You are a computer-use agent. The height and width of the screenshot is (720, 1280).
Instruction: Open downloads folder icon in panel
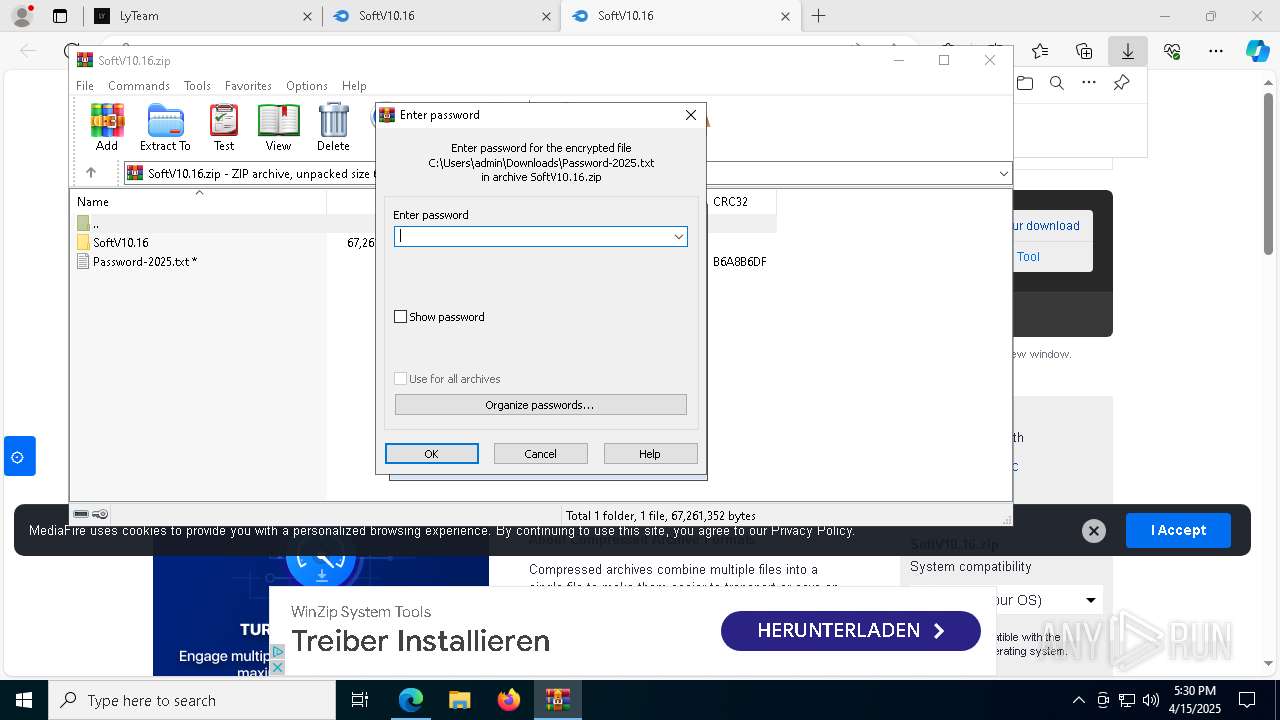coord(1025,83)
